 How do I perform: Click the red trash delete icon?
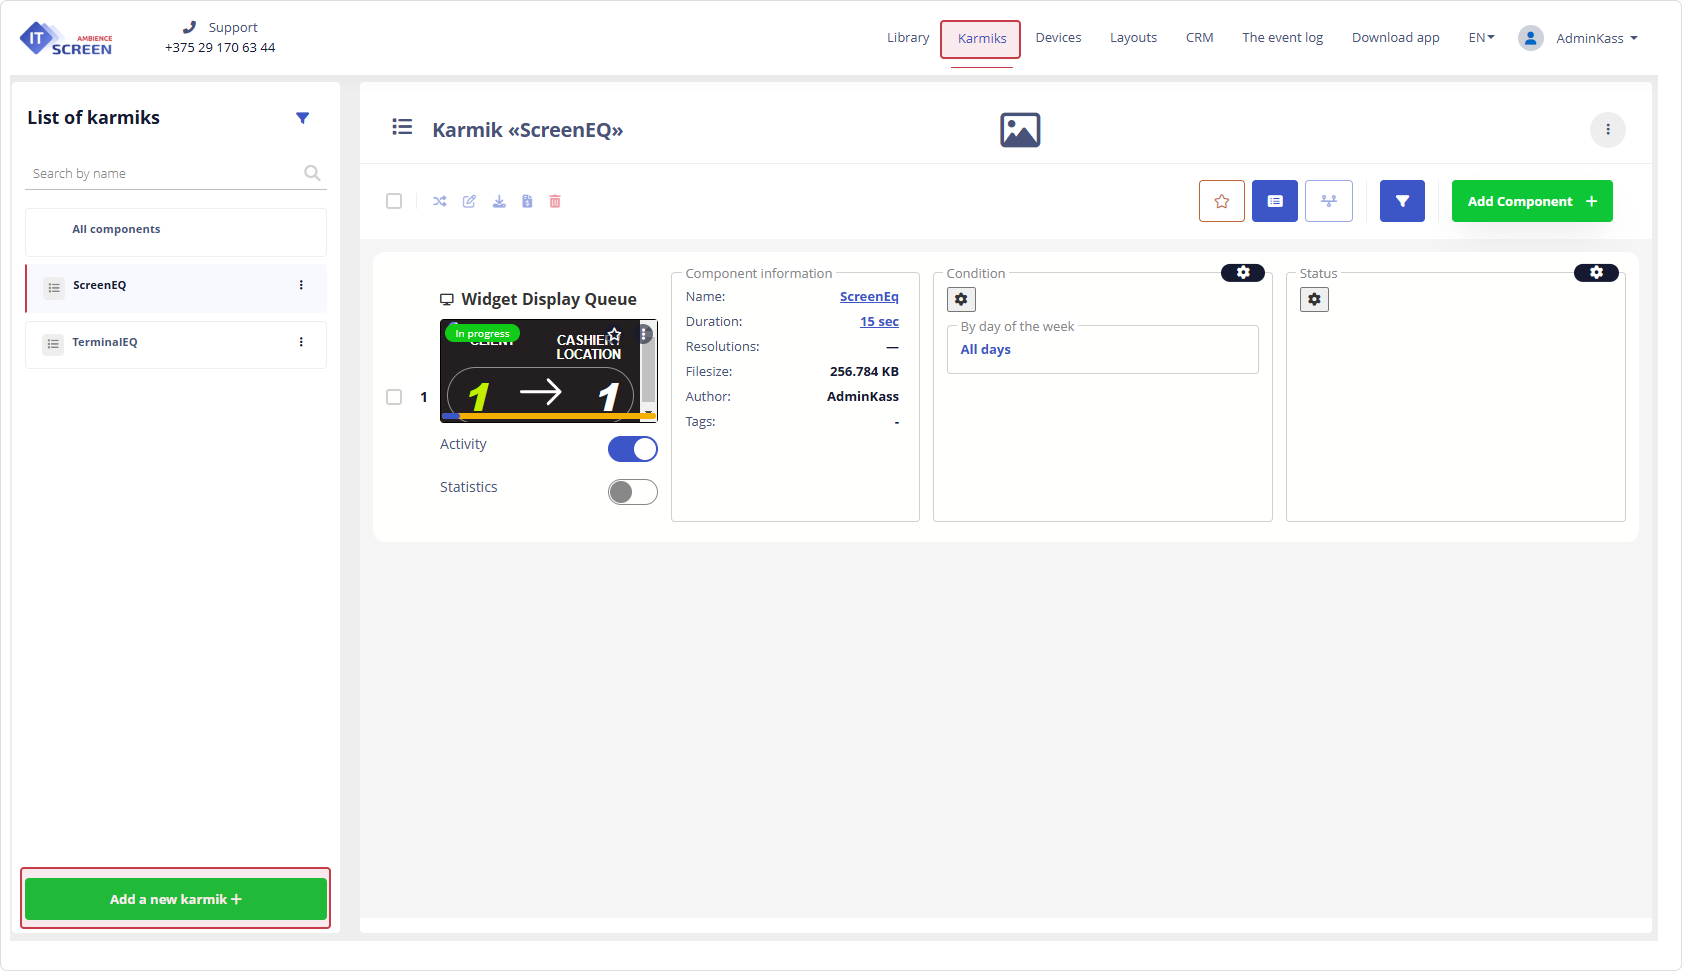coord(555,201)
